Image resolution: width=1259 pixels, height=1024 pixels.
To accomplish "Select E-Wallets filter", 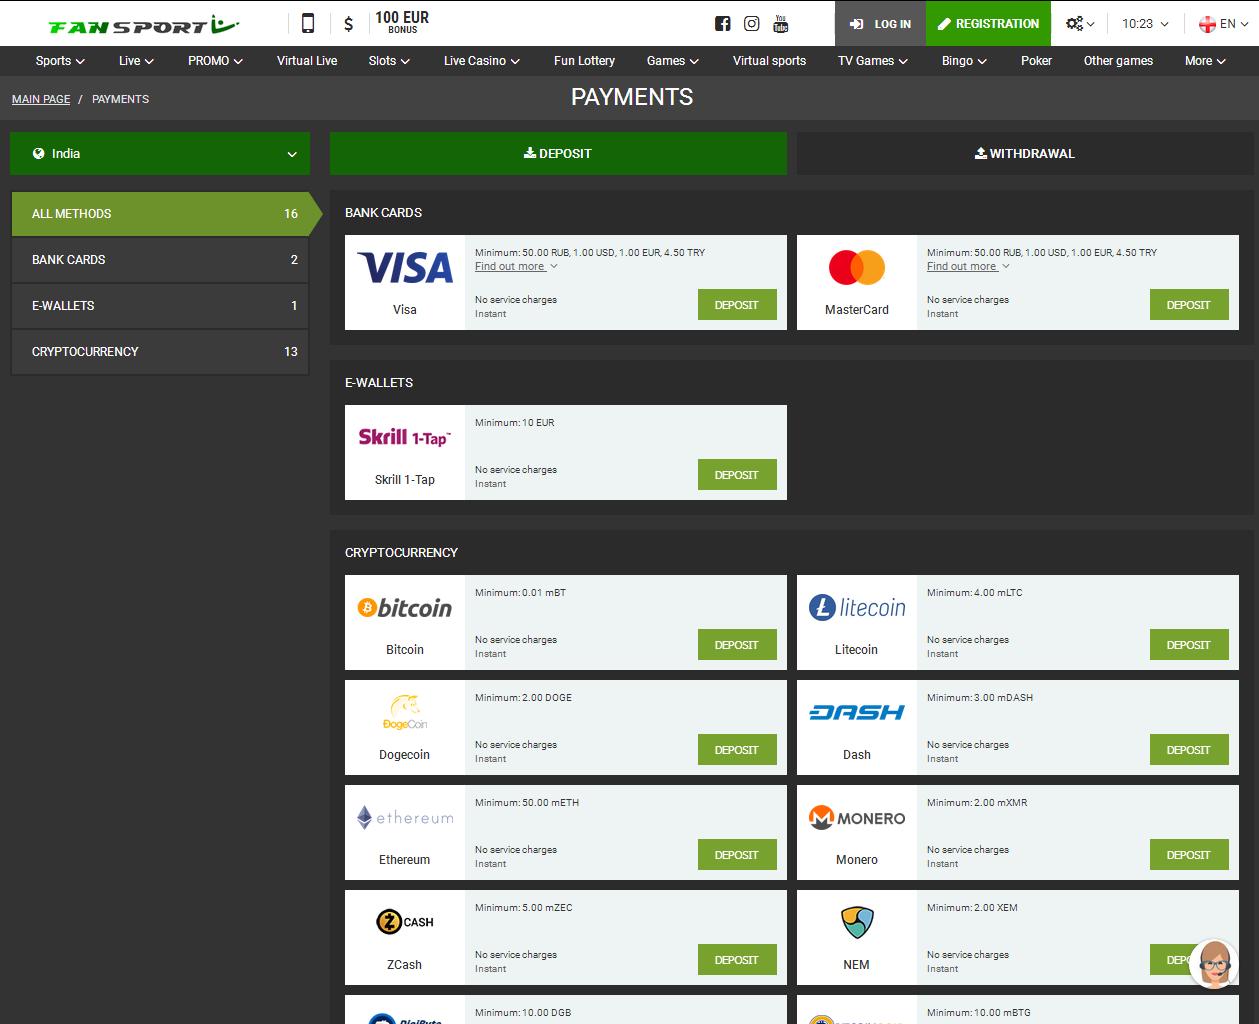I will (x=160, y=306).
